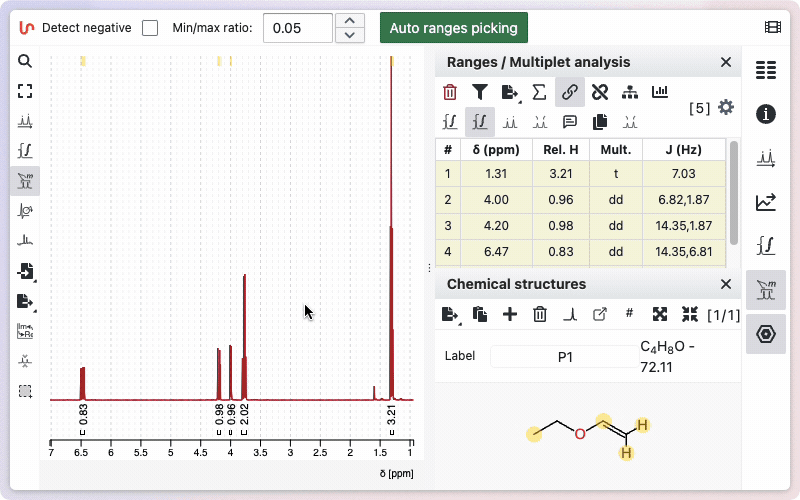Open the Ranges panel settings gear
This screenshot has height=500, width=800.
pyautogui.click(x=726, y=107)
